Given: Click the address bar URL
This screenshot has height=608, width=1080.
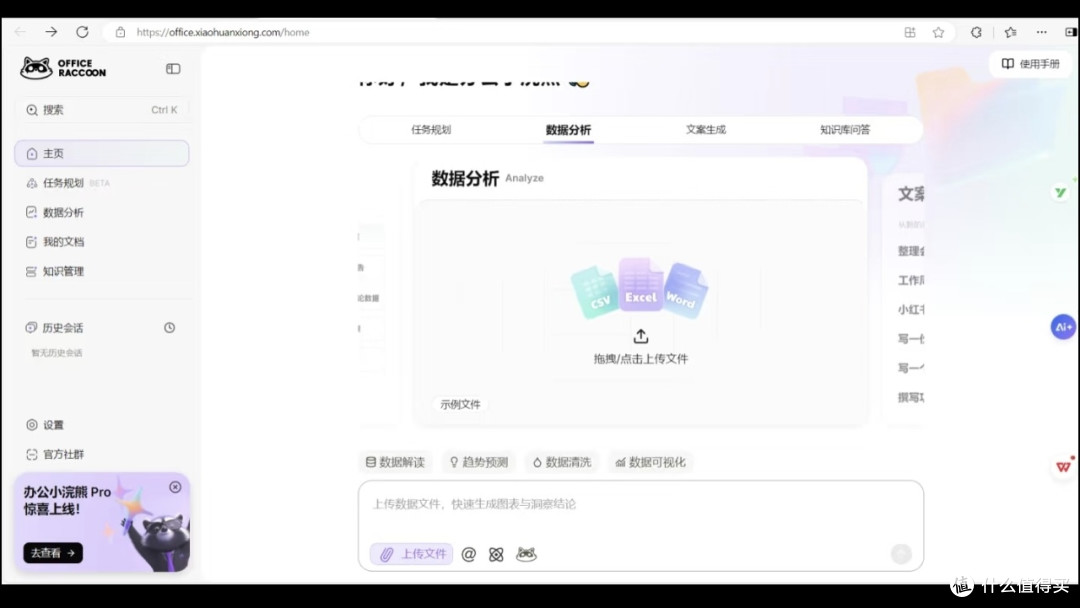Looking at the screenshot, I should [x=222, y=32].
